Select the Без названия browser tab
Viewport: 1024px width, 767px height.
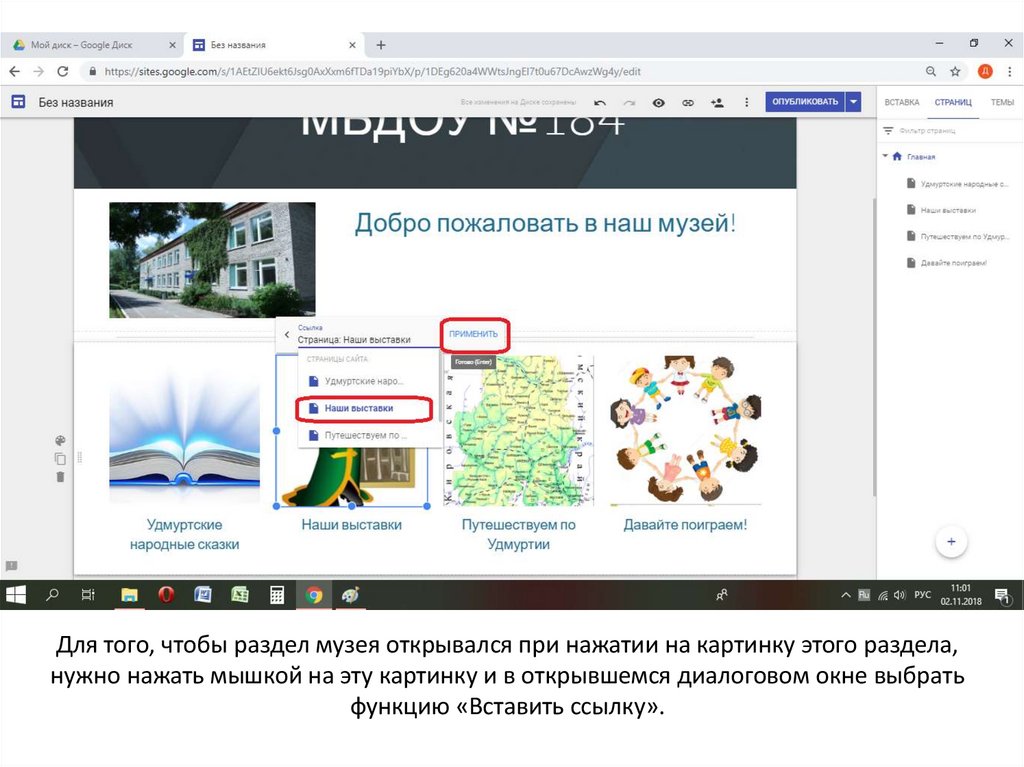pyautogui.click(x=274, y=45)
